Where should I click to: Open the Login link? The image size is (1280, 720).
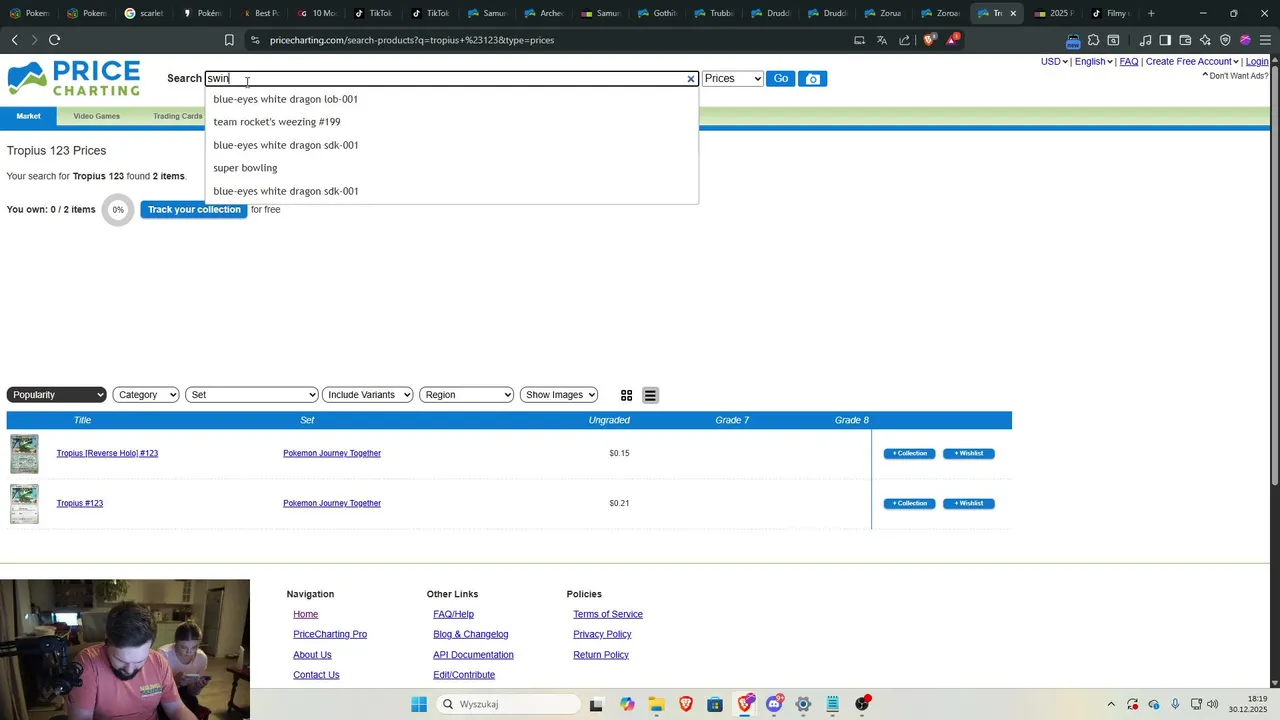click(1257, 62)
